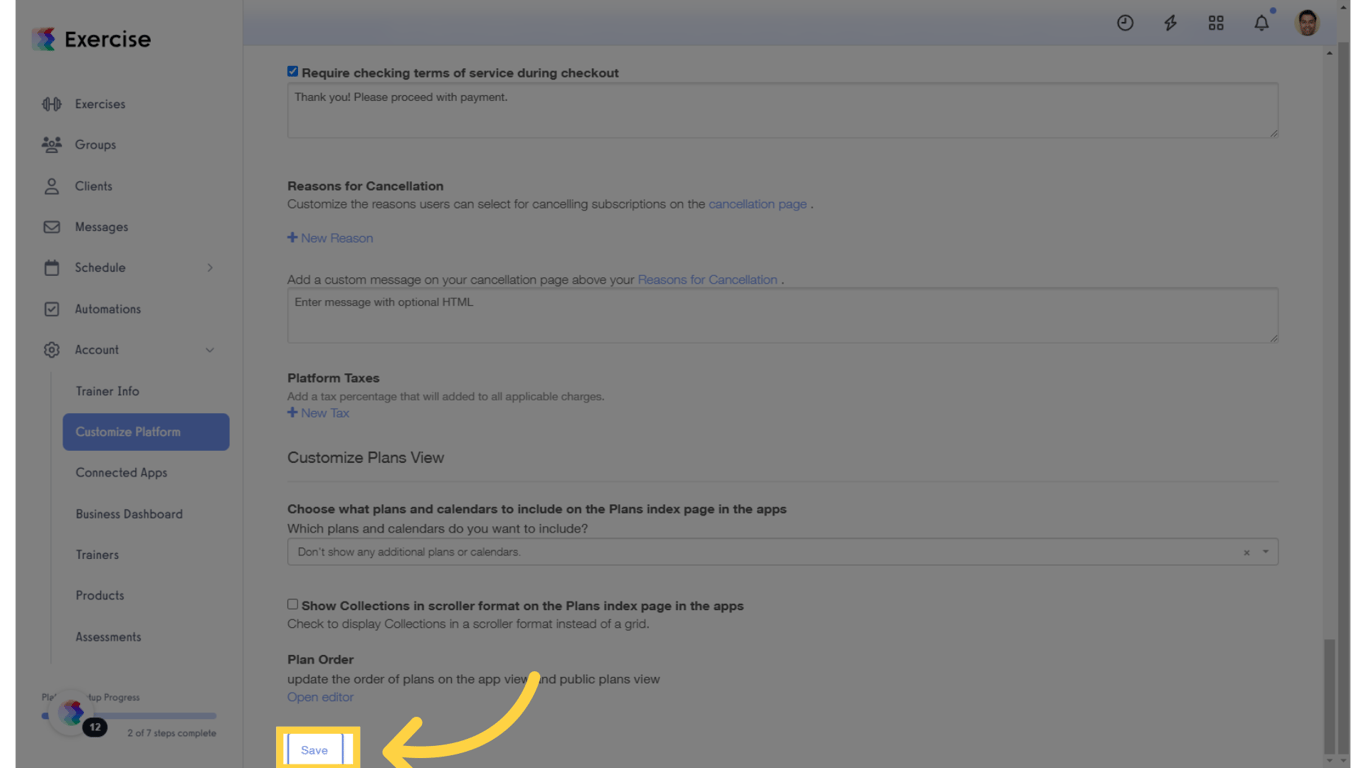Edit the terms of service message box
Image resolution: width=1366 pixels, height=768 pixels.
click(782, 110)
